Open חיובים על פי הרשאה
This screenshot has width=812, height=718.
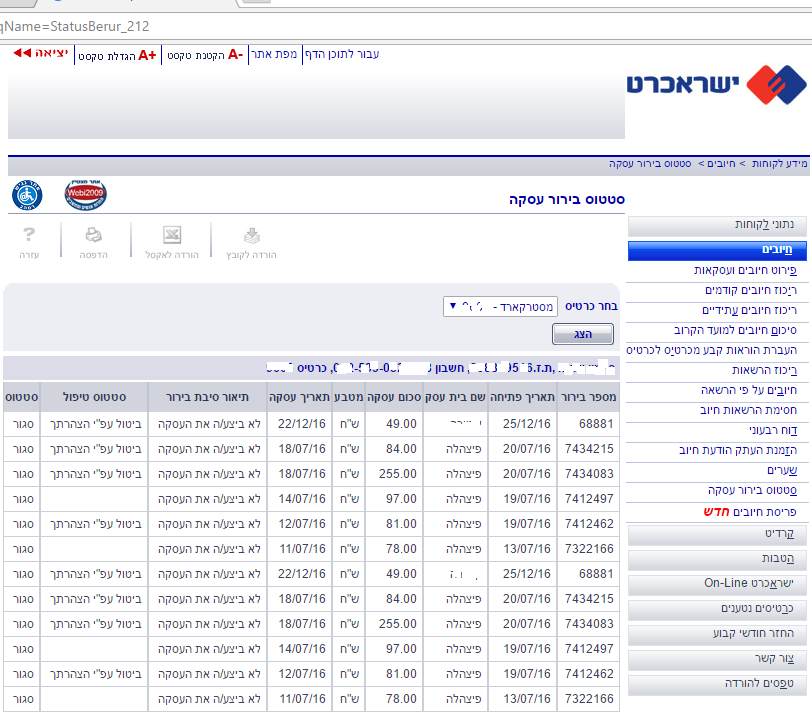tap(749, 390)
